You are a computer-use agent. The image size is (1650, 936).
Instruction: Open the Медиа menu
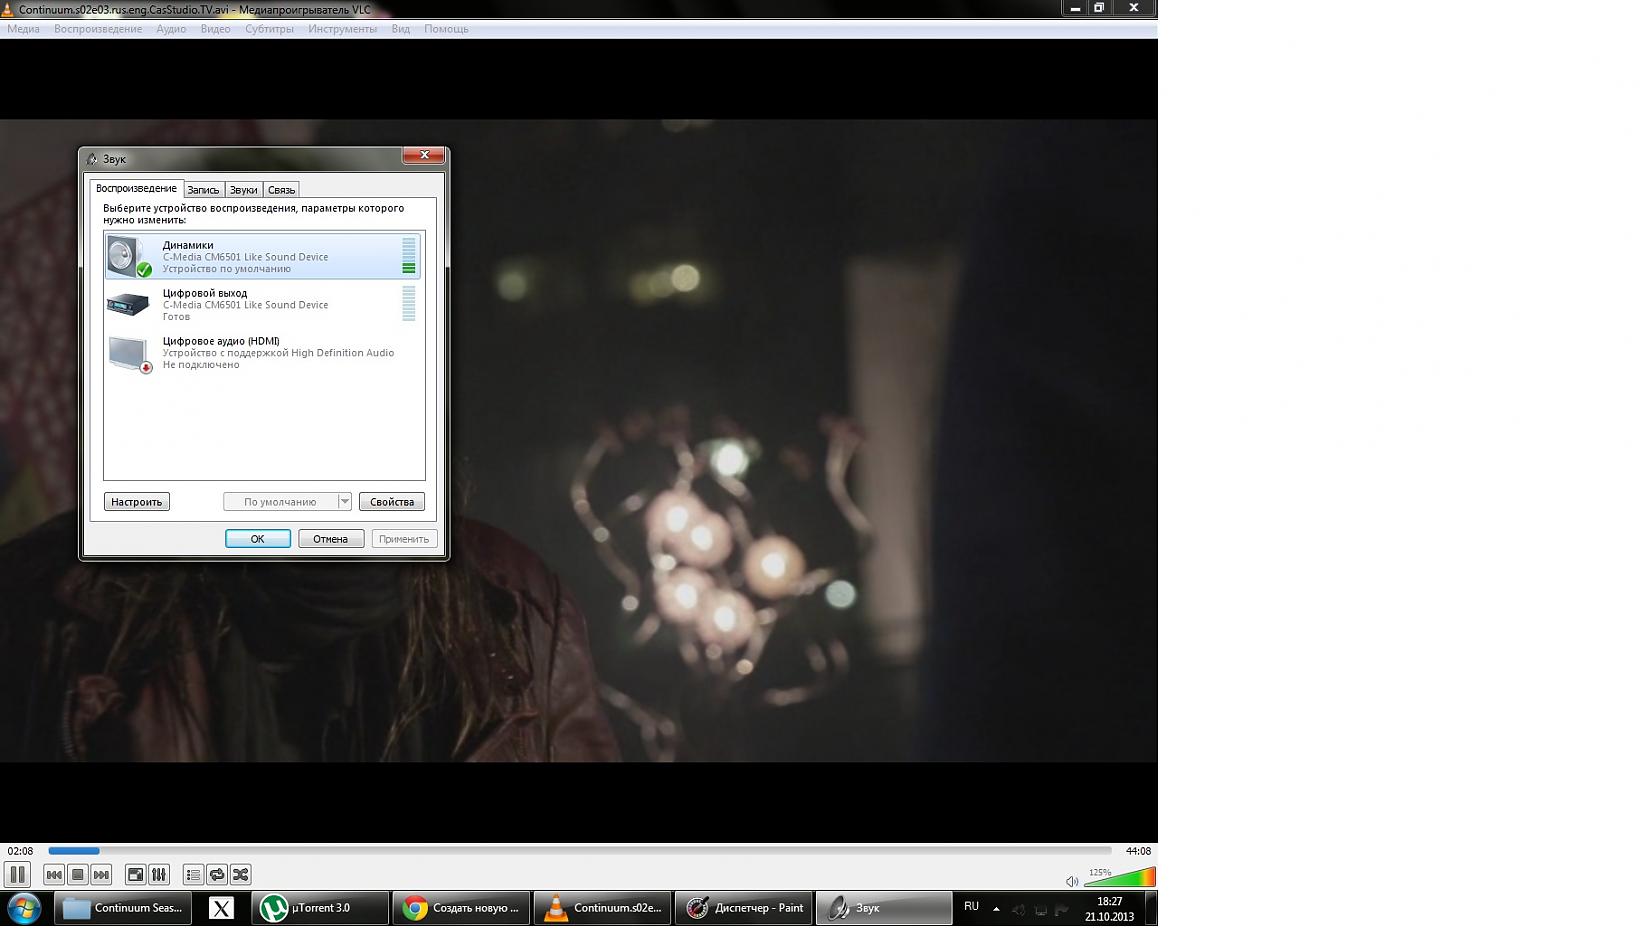(23, 29)
